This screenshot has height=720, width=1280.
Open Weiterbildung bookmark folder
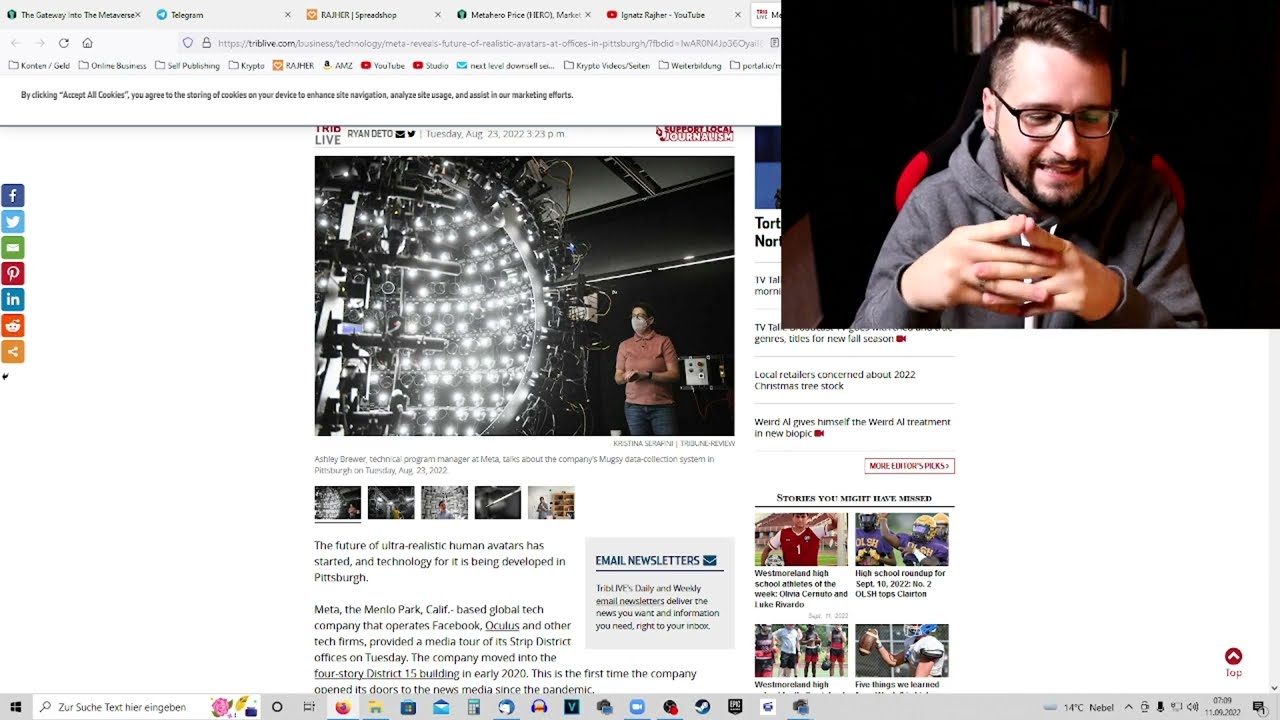(x=690, y=66)
